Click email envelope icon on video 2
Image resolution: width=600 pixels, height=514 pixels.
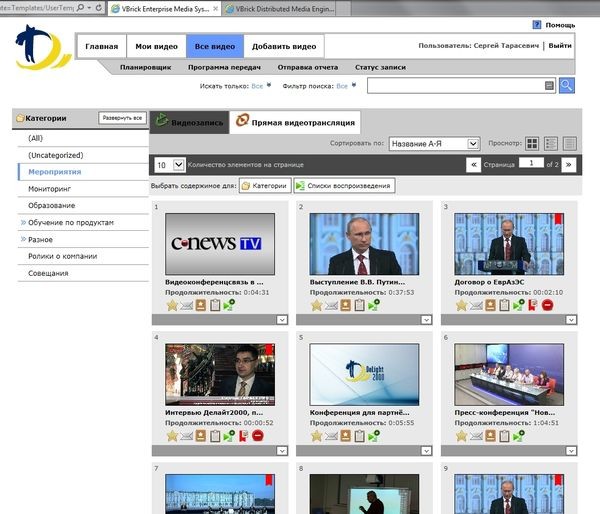point(331,305)
